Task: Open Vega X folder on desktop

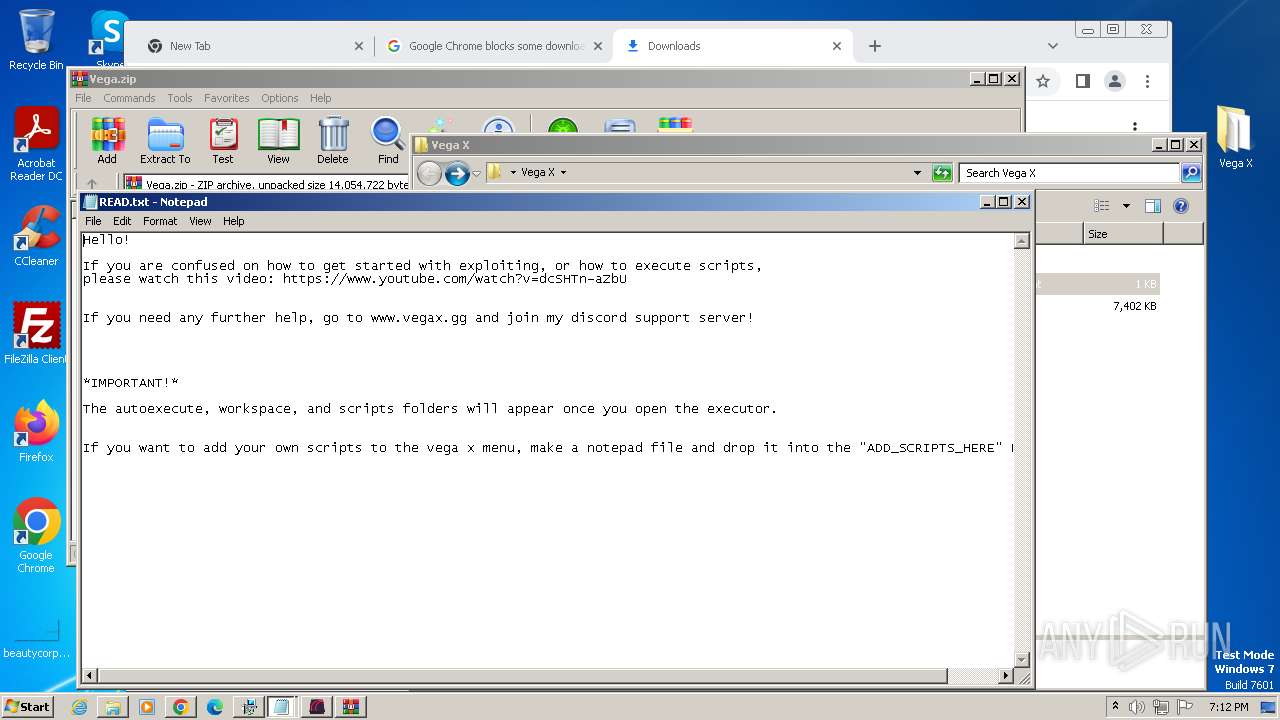Action: [1235, 137]
